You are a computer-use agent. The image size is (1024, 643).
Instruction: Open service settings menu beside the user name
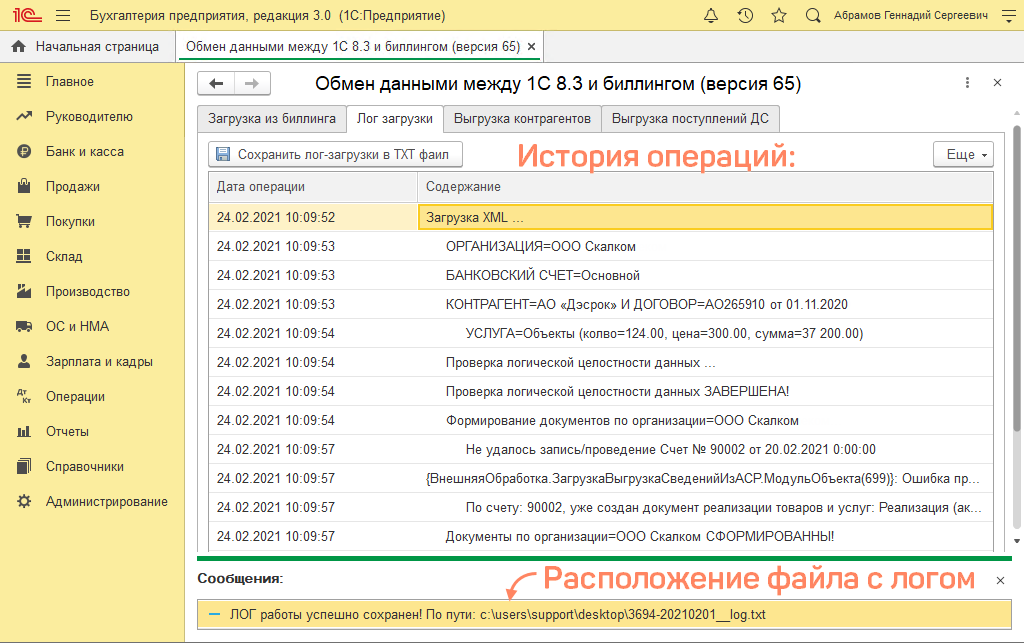(1009, 15)
